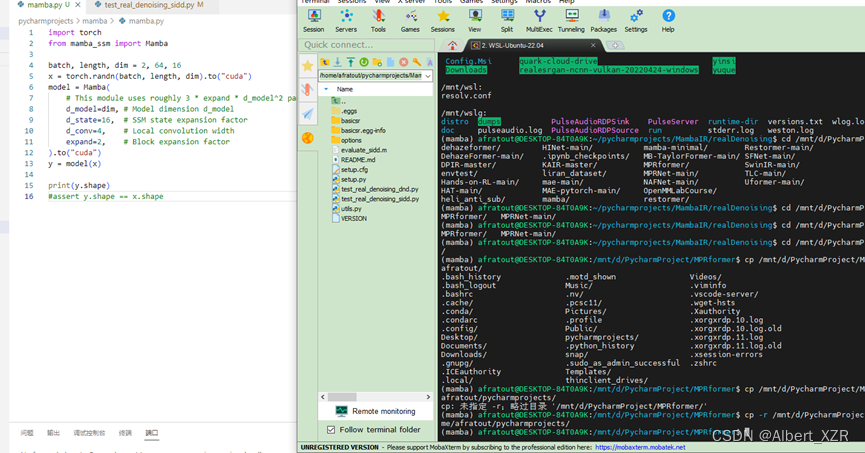Select evaluate_sidd.m file
Image resolution: width=865 pixels, height=453 pixels.
[x=360, y=150]
